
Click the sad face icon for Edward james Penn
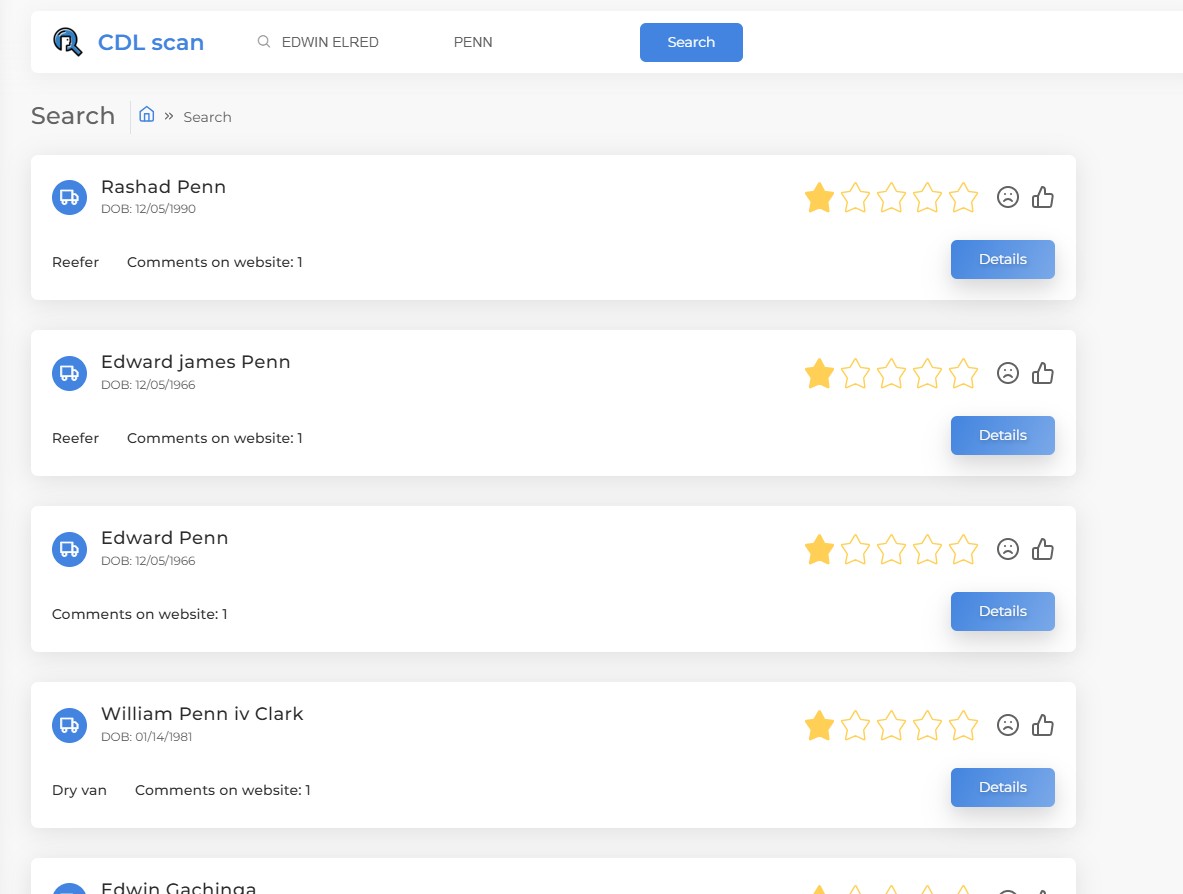pyautogui.click(x=1008, y=373)
